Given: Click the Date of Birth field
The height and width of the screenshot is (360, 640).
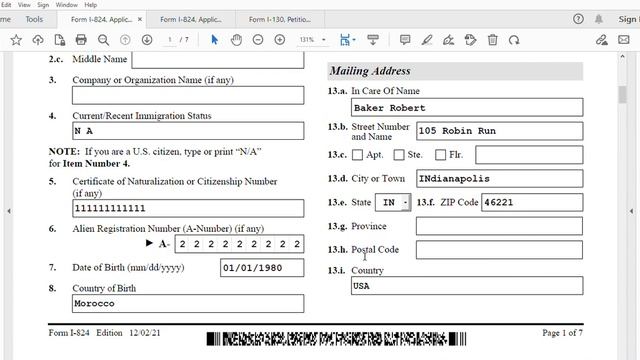Looking at the screenshot, I should (262, 268).
